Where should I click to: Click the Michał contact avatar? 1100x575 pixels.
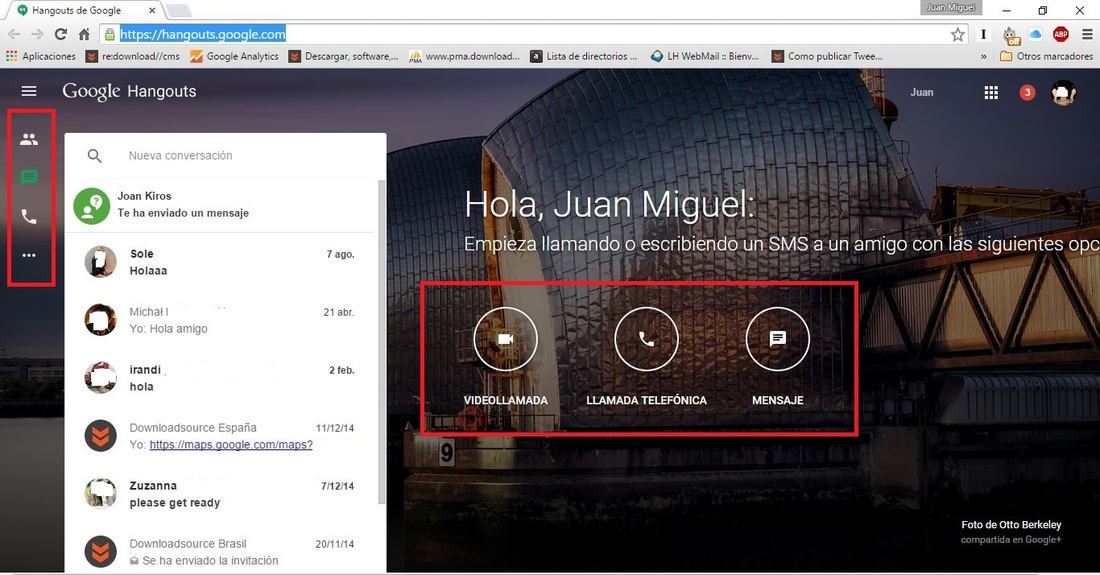pyautogui.click(x=100, y=320)
